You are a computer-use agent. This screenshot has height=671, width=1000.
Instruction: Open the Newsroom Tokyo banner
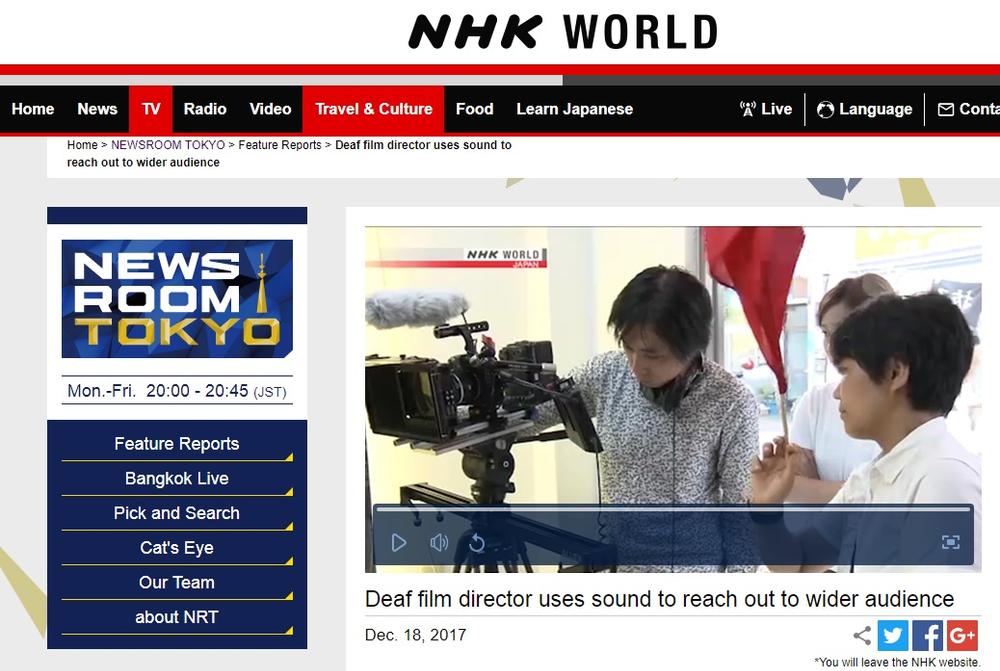coord(177,299)
